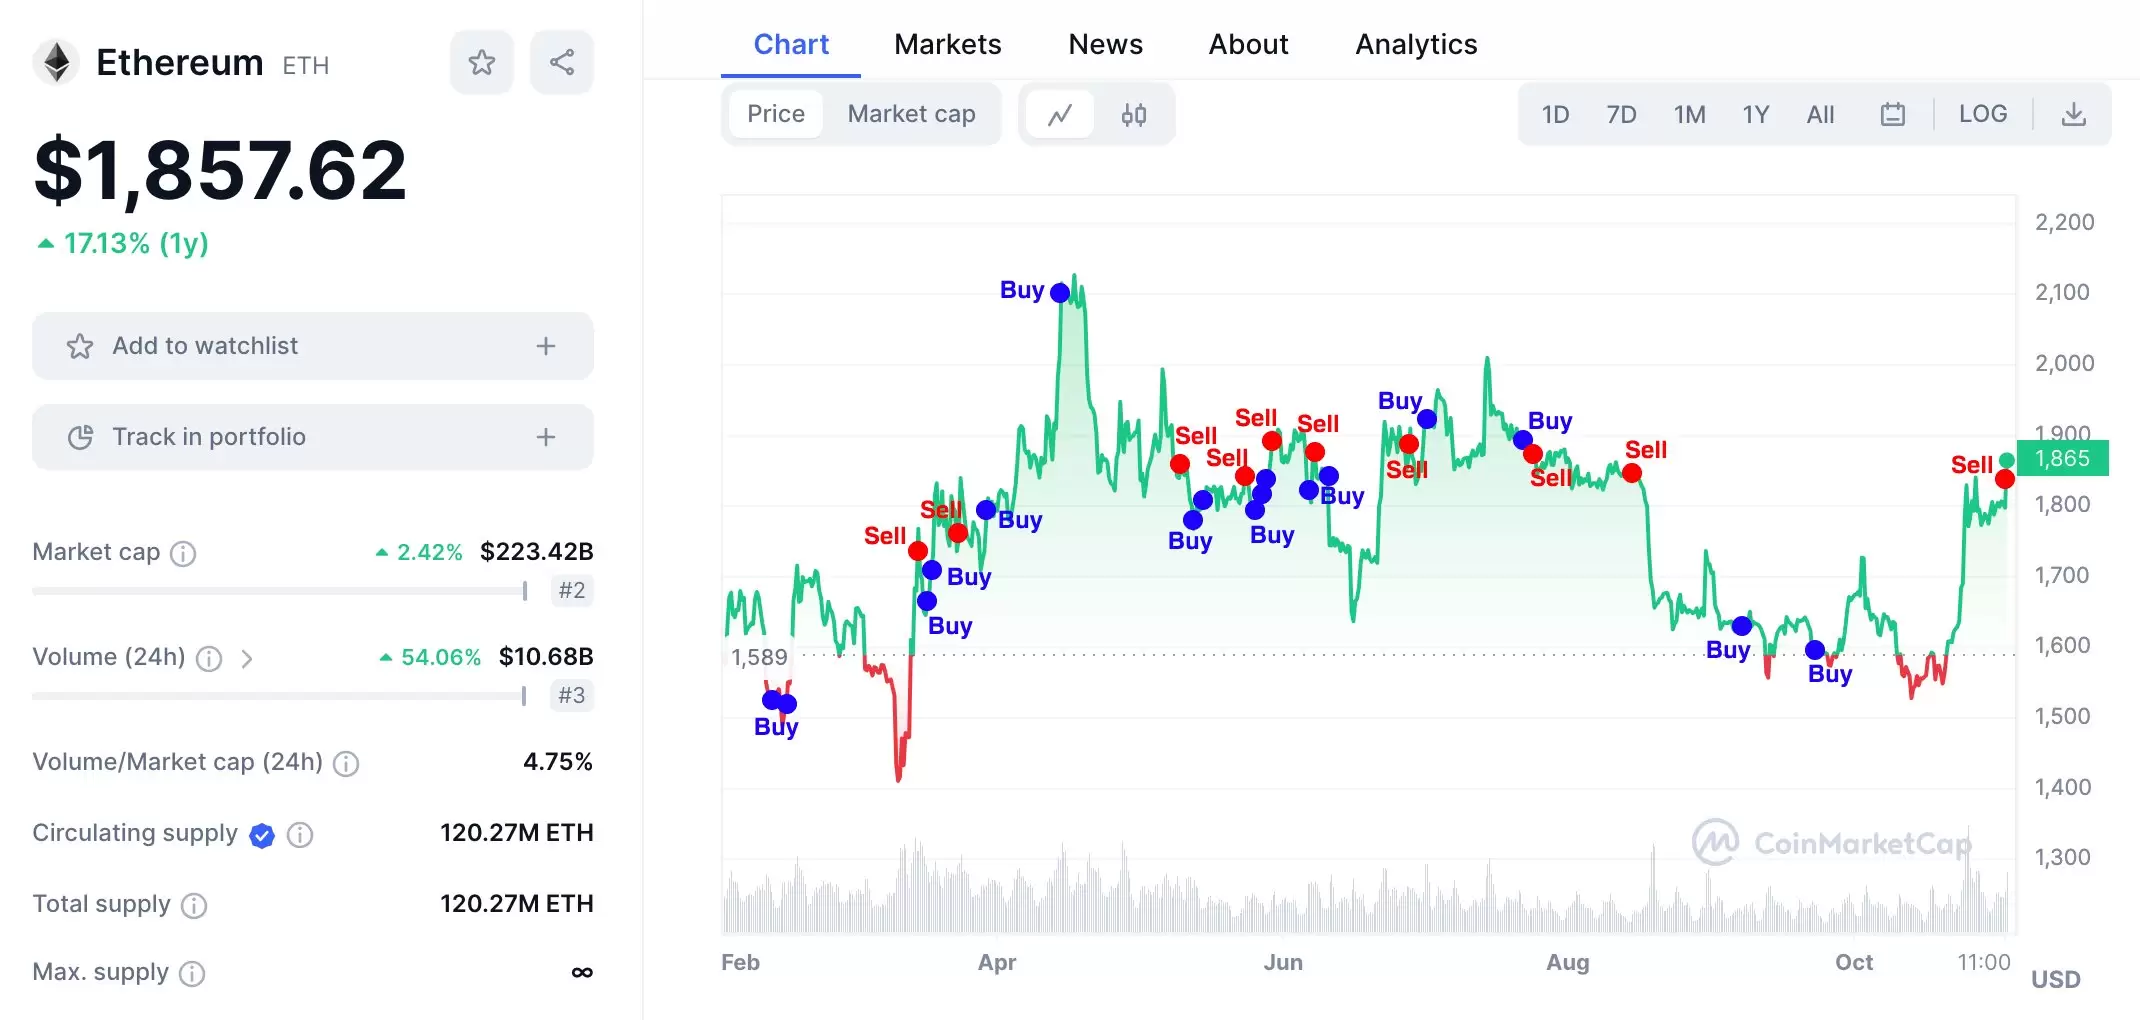Viewport: 2140px width, 1020px height.
Task: Click the Circulating supply info icon
Action: (x=300, y=834)
